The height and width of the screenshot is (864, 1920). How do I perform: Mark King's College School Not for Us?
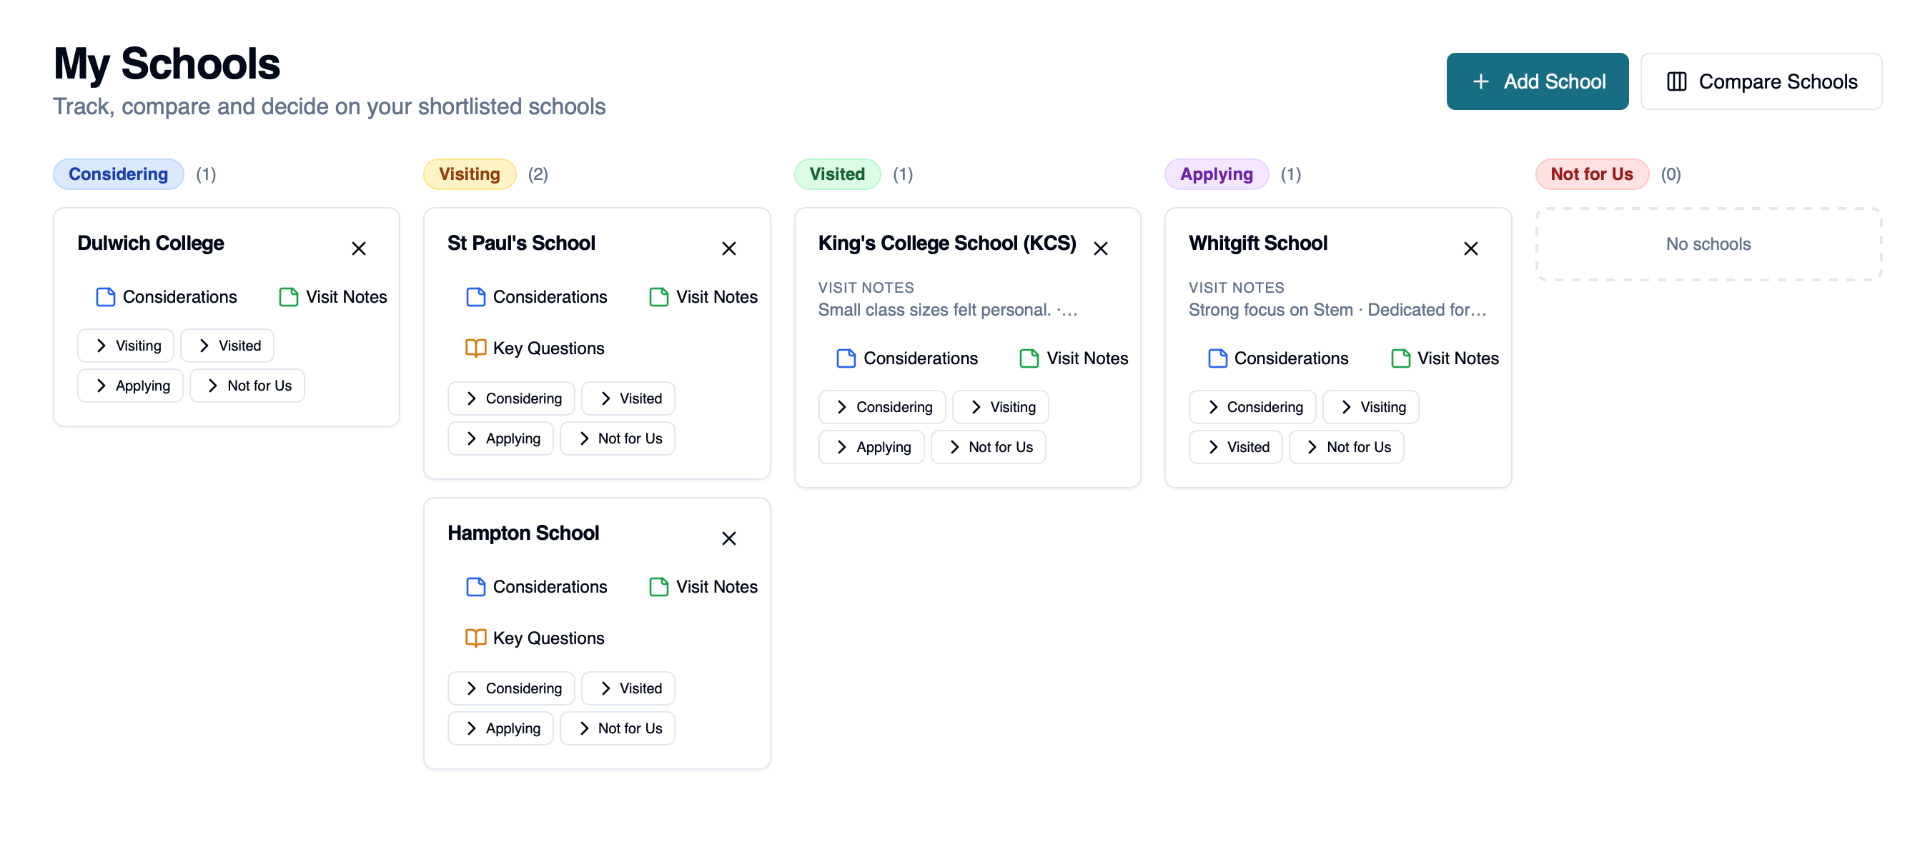[988, 447]
